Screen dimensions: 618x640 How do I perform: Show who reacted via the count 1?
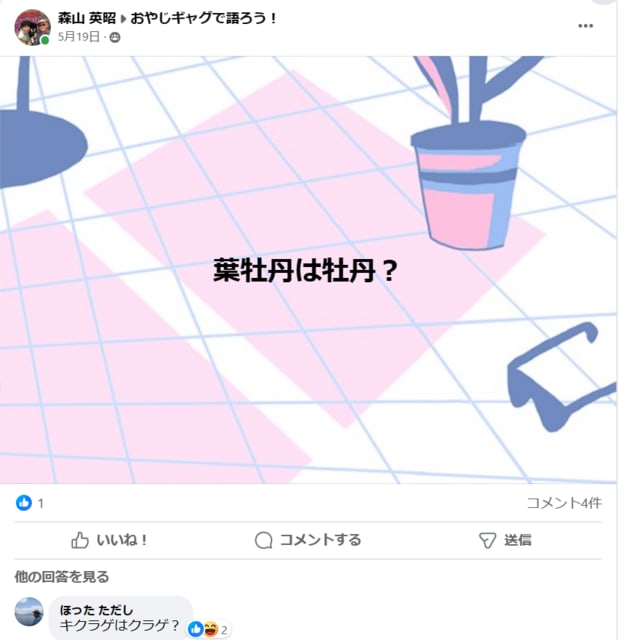40,503
